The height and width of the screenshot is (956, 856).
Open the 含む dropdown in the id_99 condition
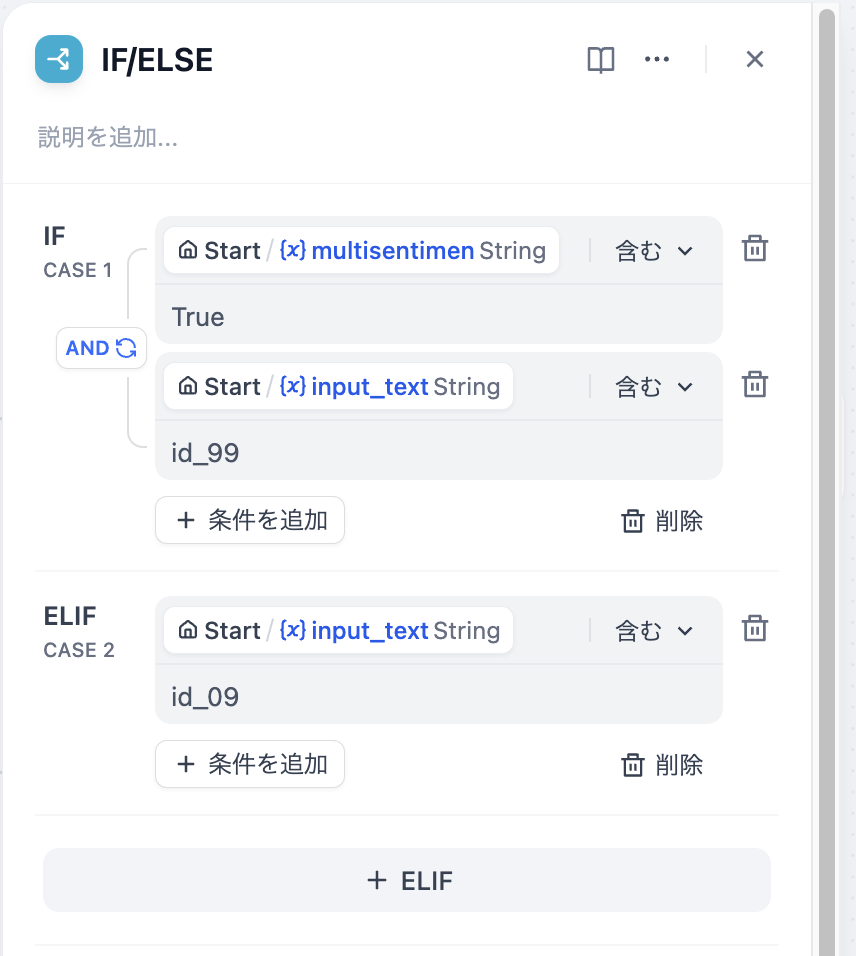(x=654, y=387)
